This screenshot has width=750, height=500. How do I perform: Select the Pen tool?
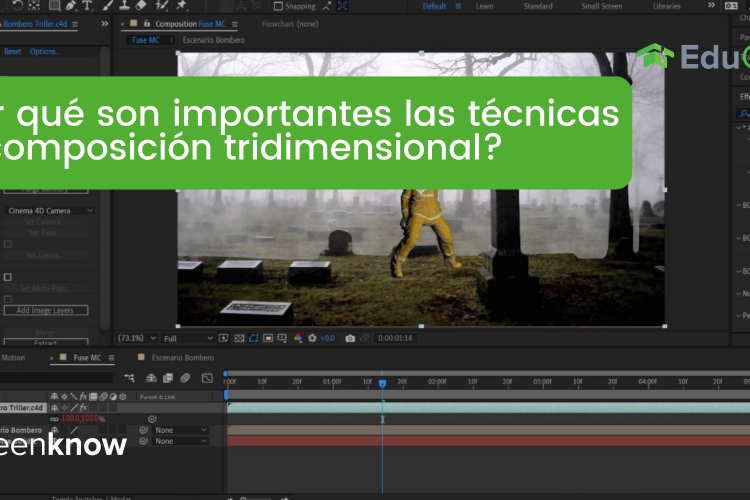71,5
